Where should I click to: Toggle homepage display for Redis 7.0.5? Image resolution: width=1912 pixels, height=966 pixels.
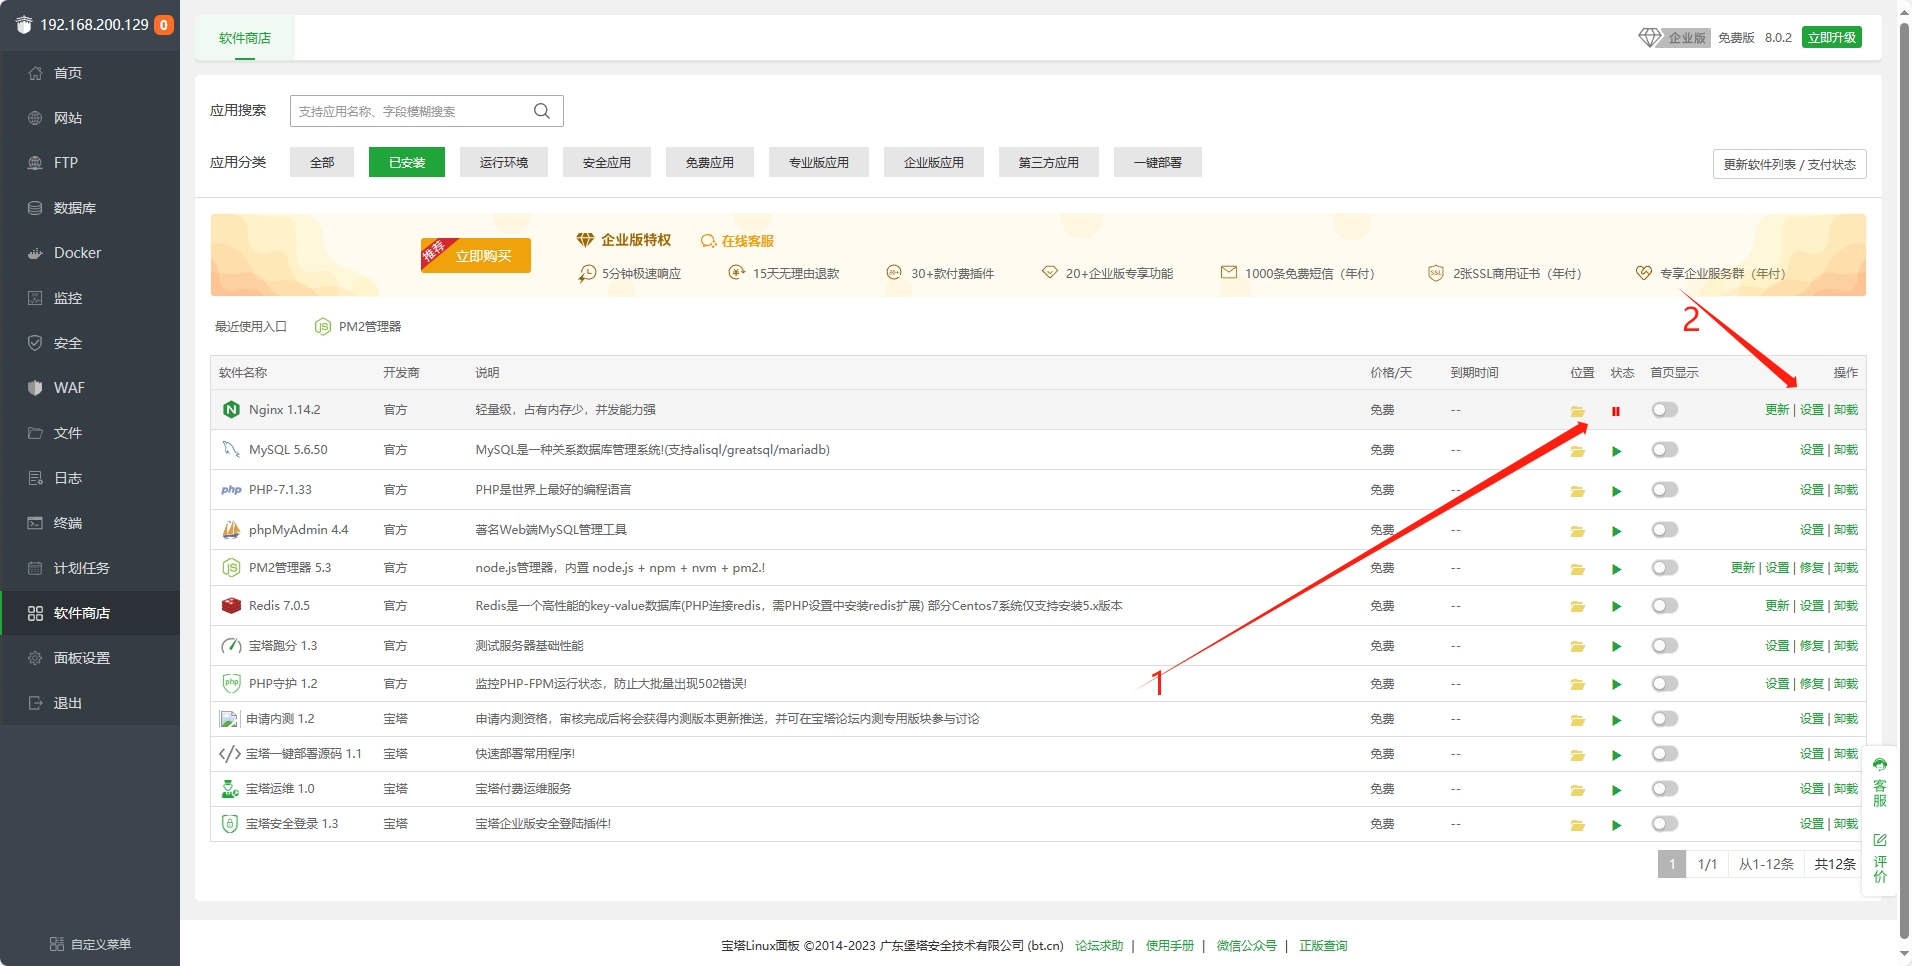[x=1664, y=605]
